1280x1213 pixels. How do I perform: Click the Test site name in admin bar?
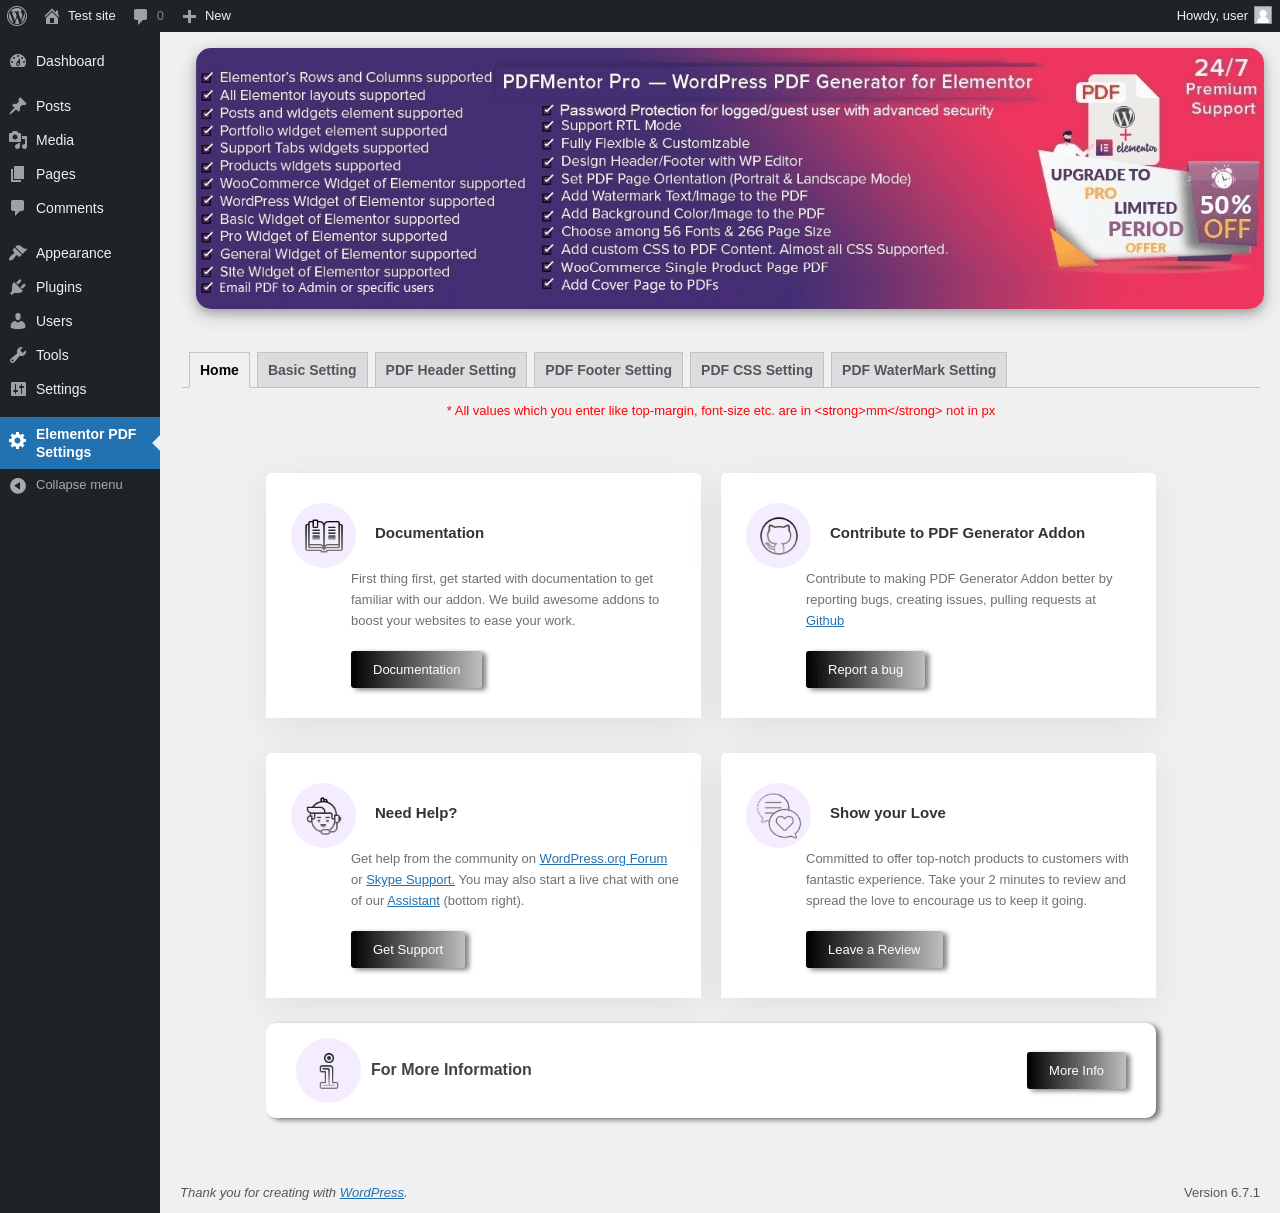pos(92,16)
